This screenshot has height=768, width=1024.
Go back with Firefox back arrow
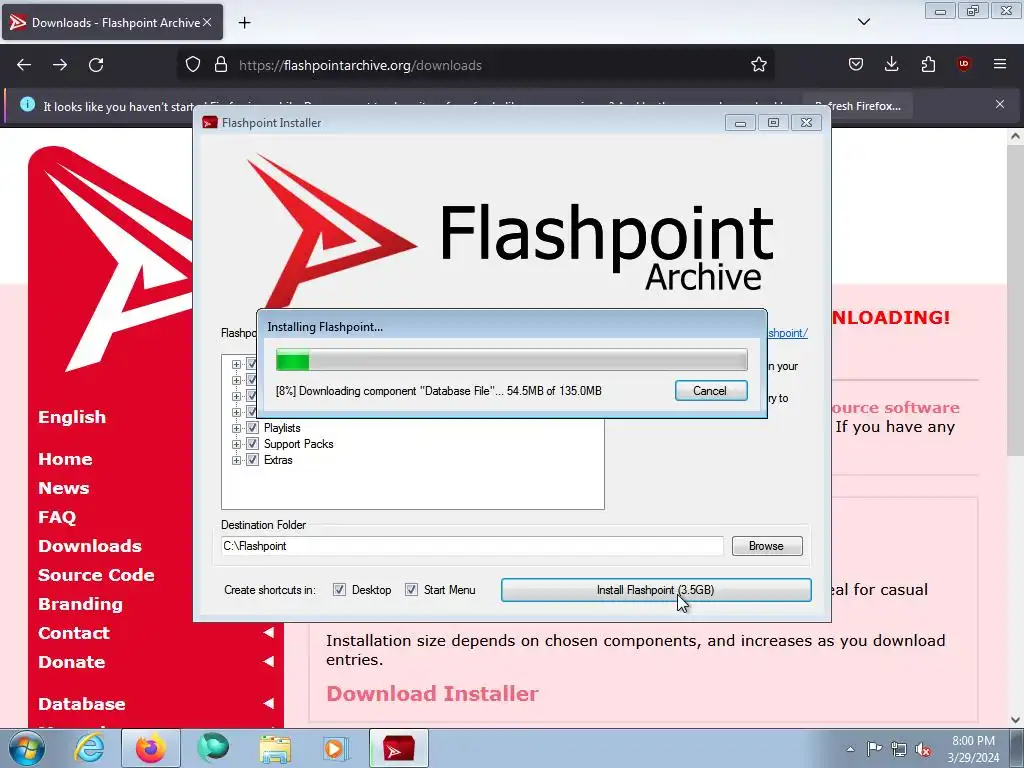24,65
